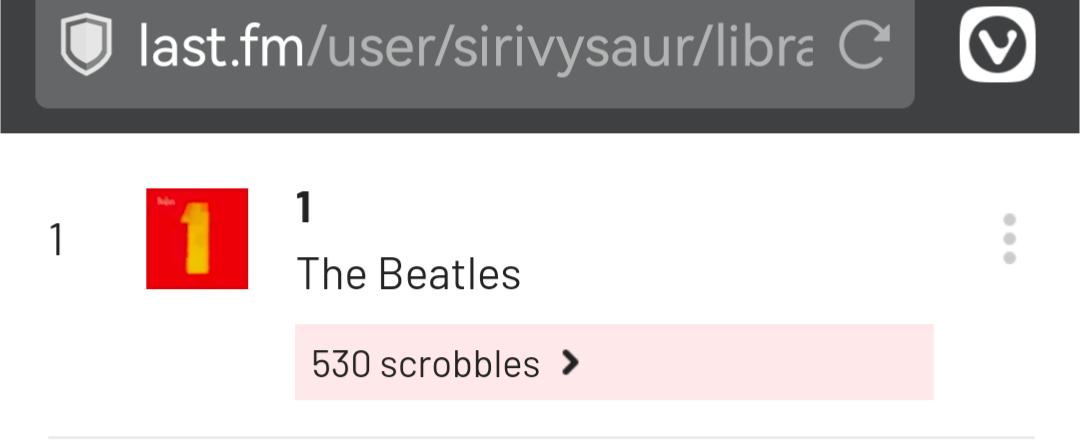Screen dimensions: 1080x447
Task: Open The Beatles 1 album cover
Action: click(197, 239)
